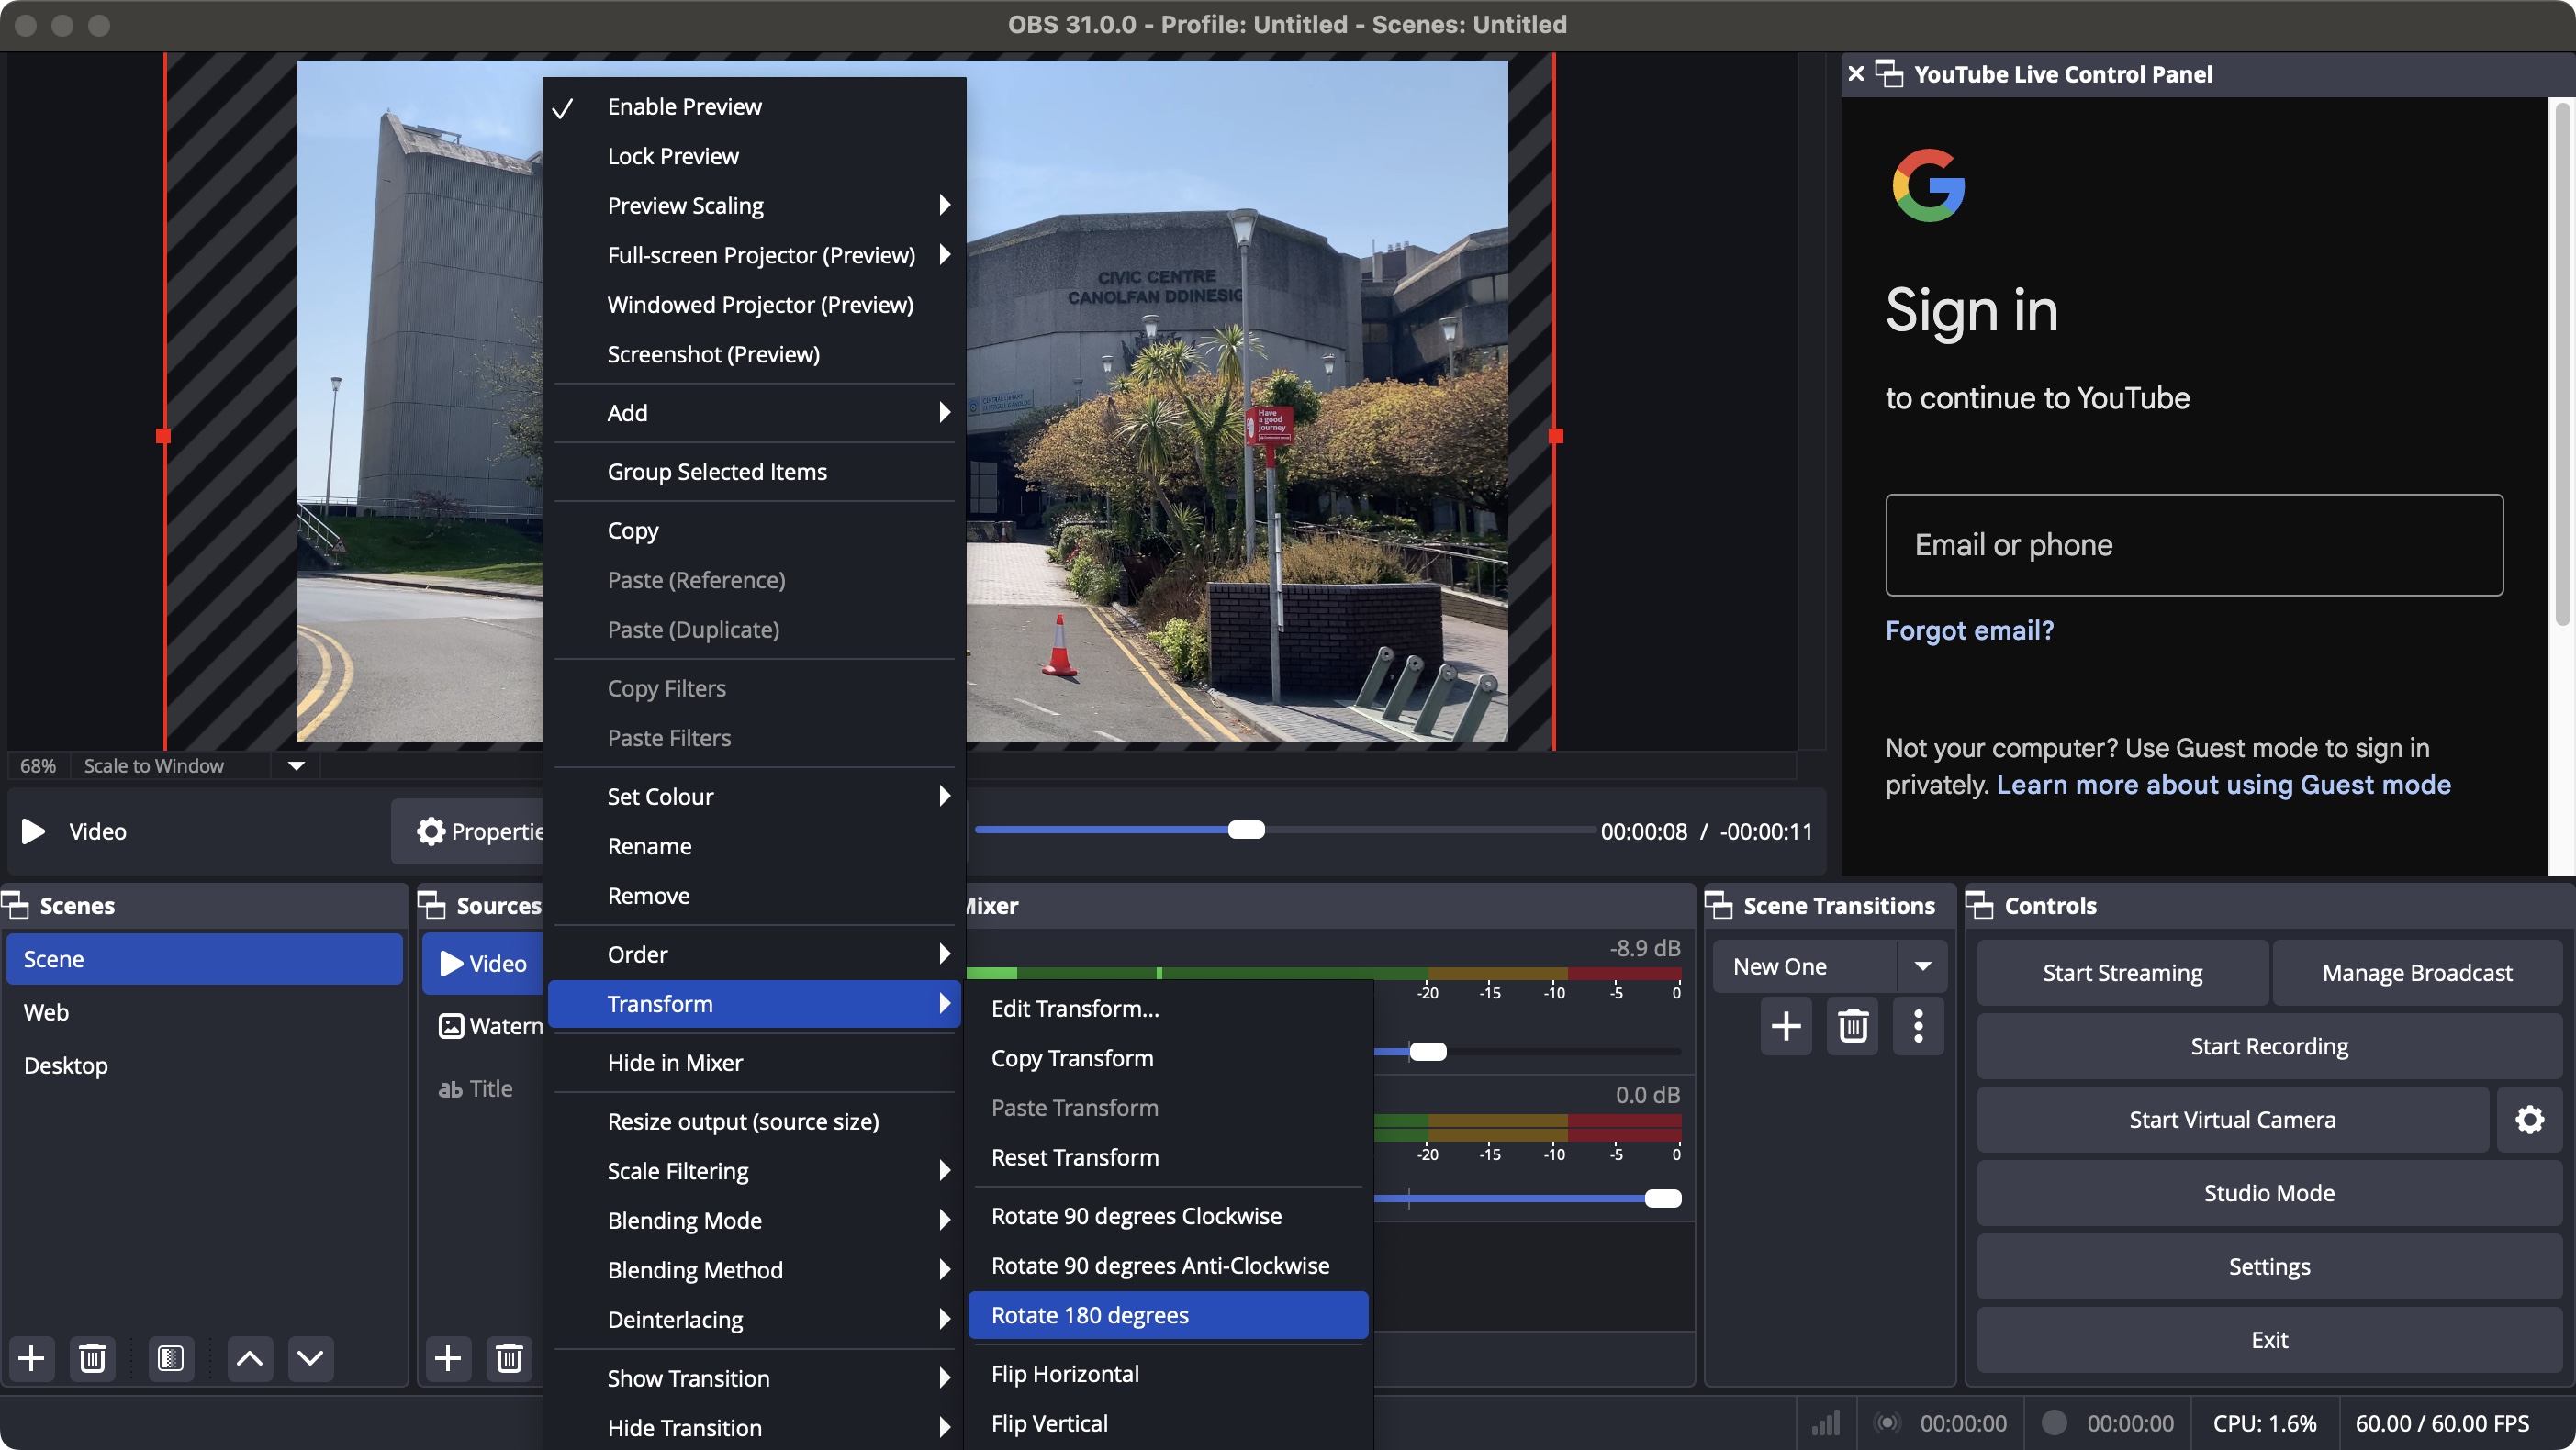Viewport: 2576px width, 1450px height.
Task: Delete the selected scene using the trash icon
Action: 91,1358
